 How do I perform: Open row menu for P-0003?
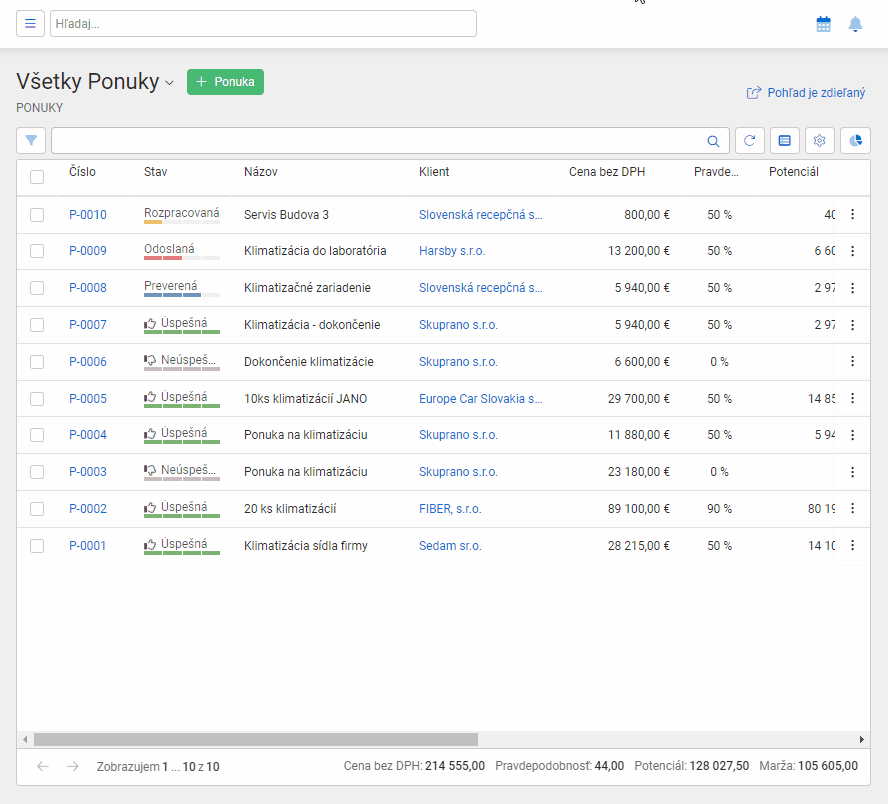coord(852,472)
